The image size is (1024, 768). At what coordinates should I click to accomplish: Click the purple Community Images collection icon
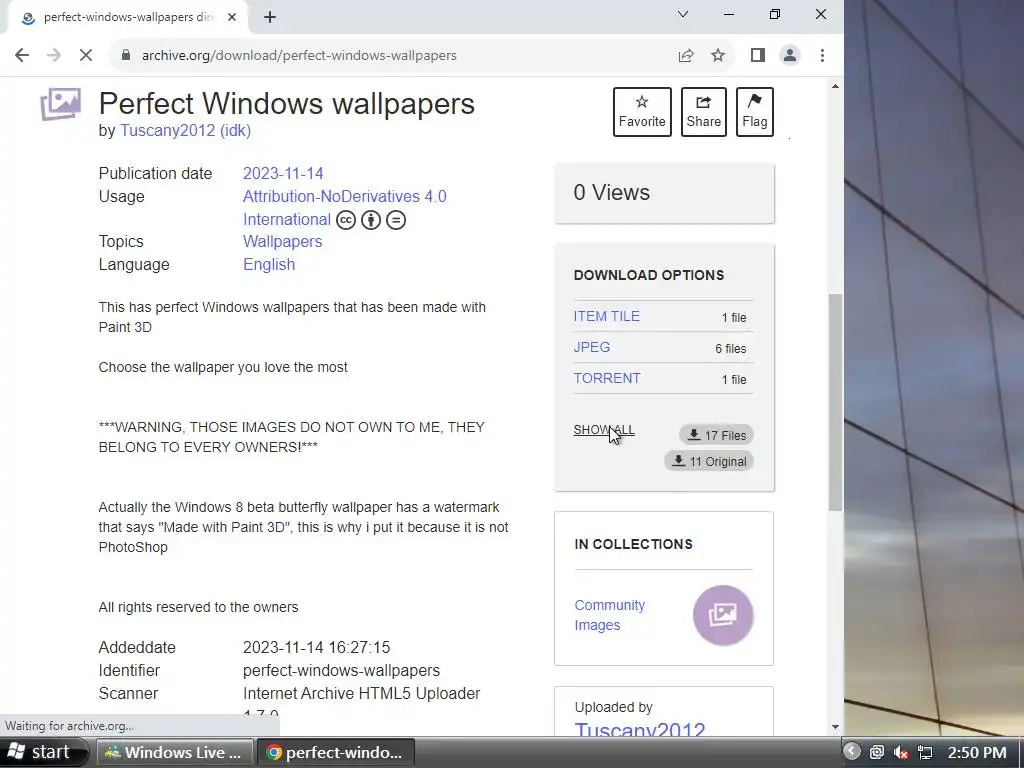coord(723,615)
